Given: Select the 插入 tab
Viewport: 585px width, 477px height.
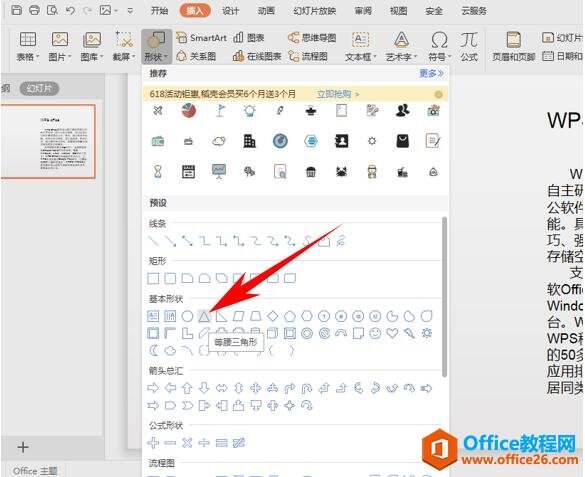Looking at the screenshot, I should 195,11.
